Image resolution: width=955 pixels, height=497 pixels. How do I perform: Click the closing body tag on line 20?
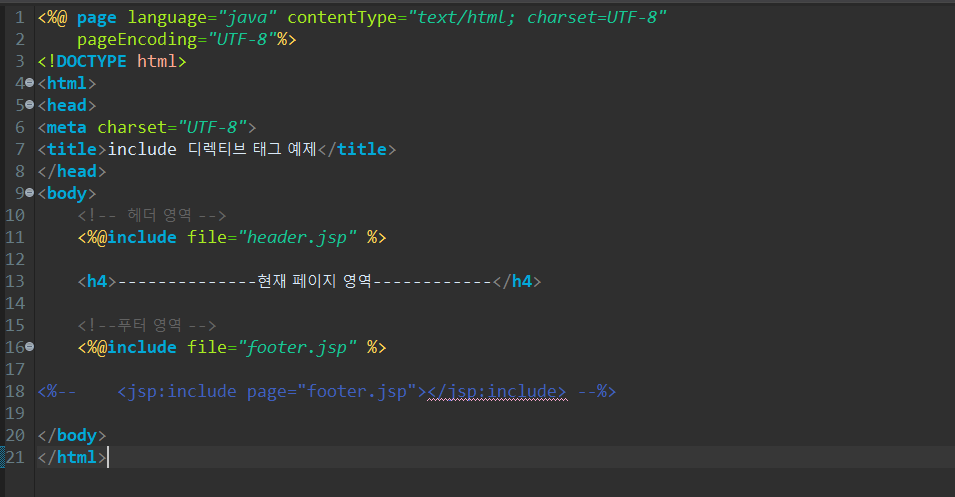tap(72, 435)
